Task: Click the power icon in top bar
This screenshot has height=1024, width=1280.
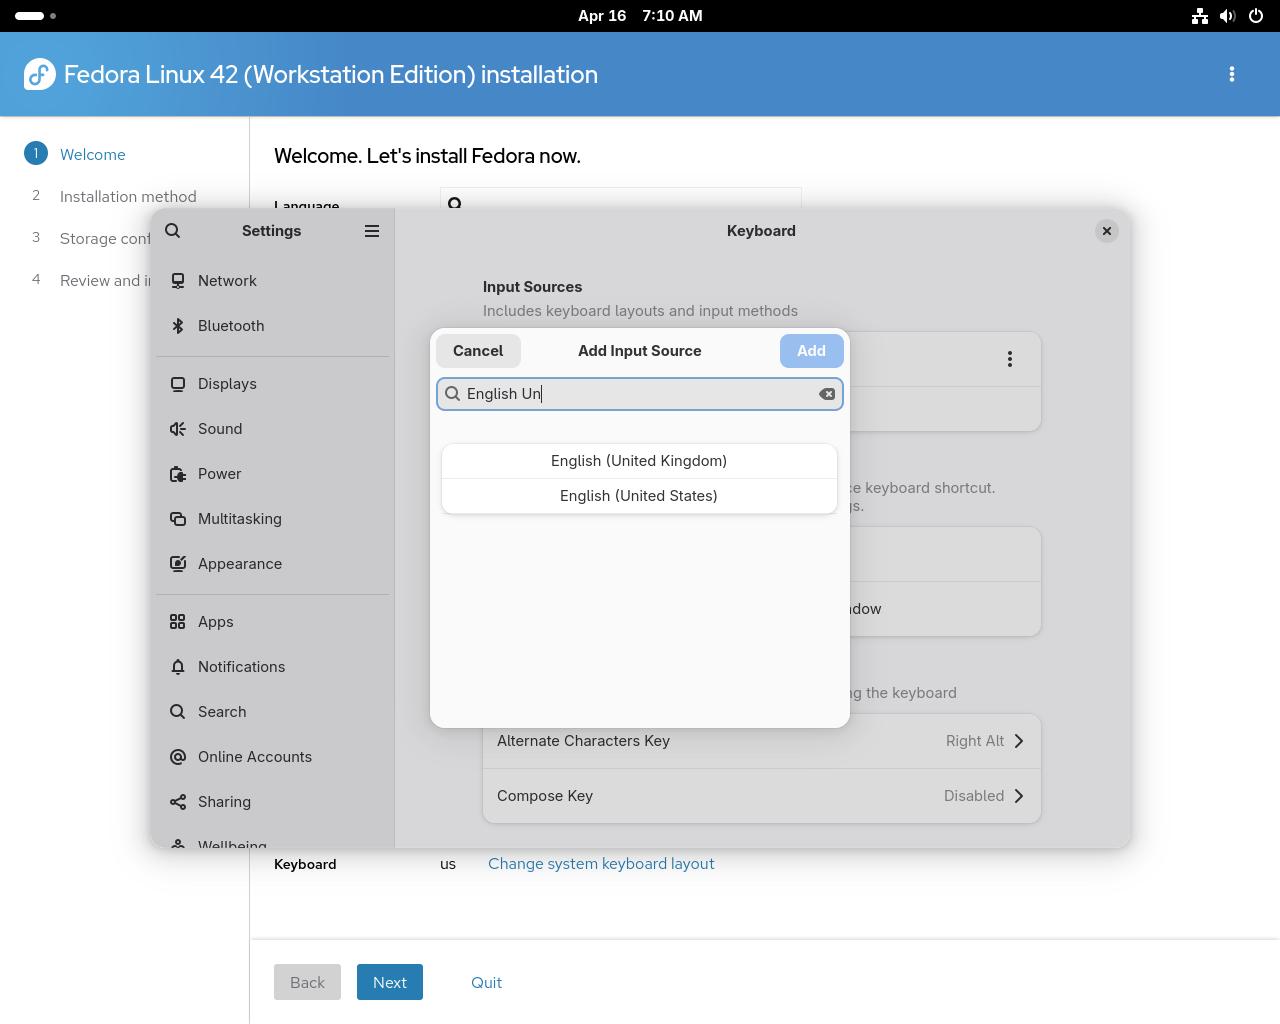Action: tap(1256, 16)
